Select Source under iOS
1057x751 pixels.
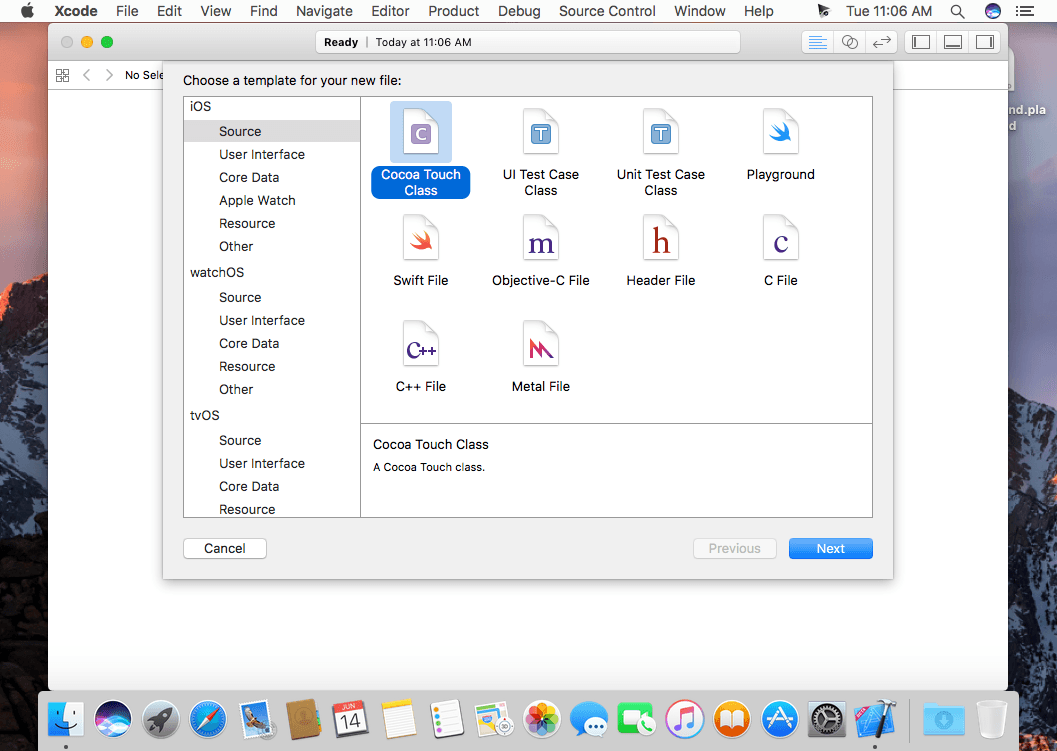pos(272,131)
